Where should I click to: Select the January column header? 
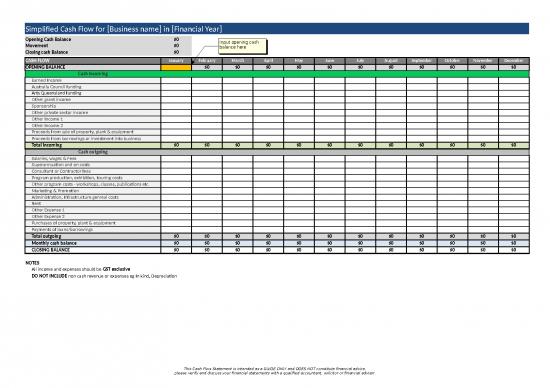tap(176, 61)
